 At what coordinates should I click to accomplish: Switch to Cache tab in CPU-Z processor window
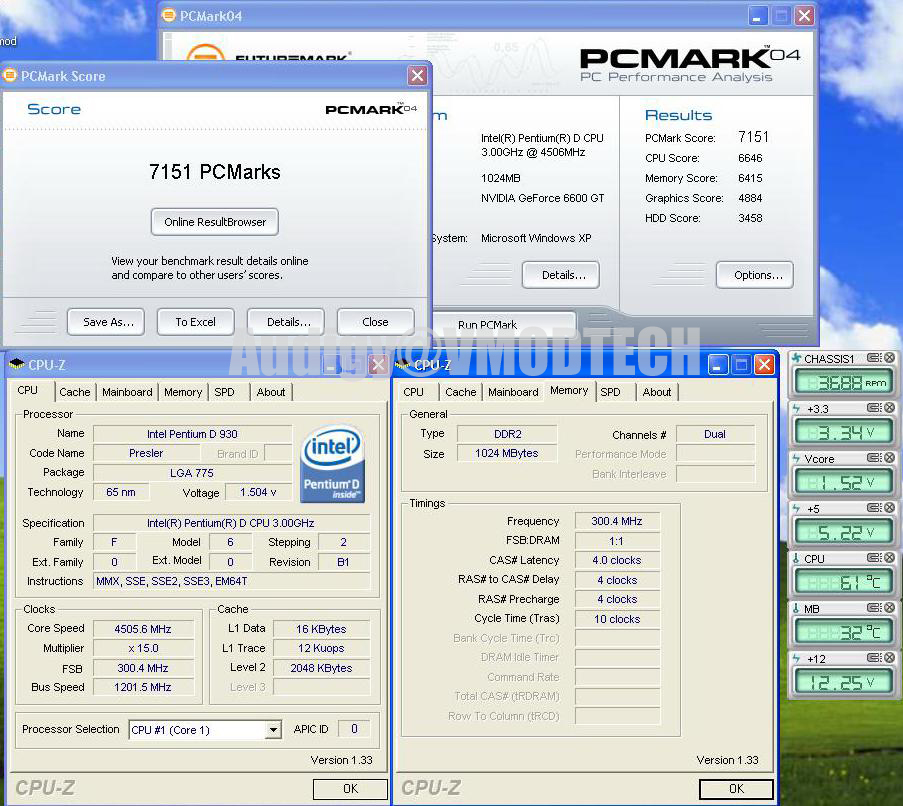(75, 392)
